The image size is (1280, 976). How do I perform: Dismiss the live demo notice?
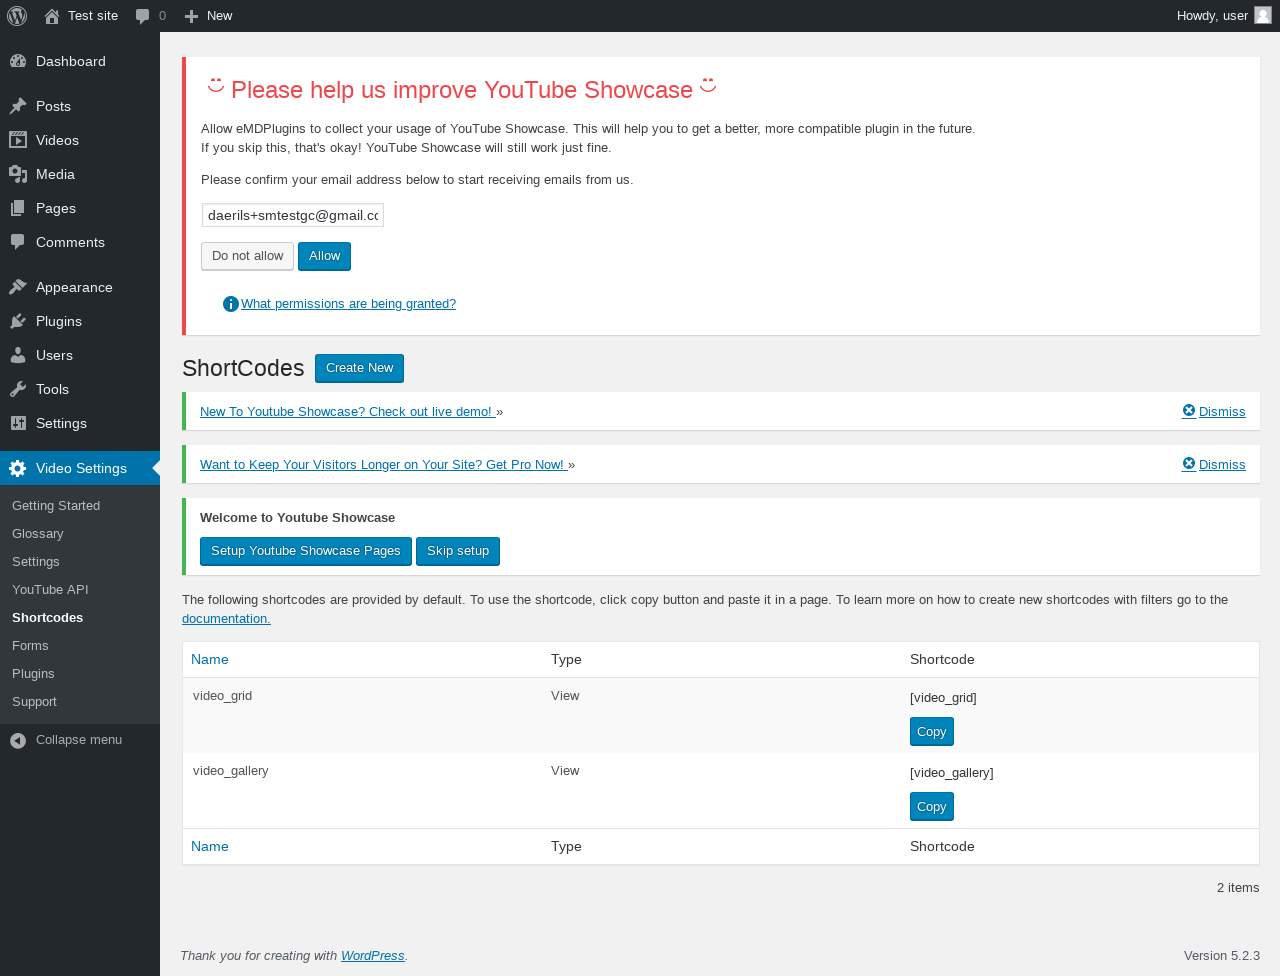point(1214,411)
